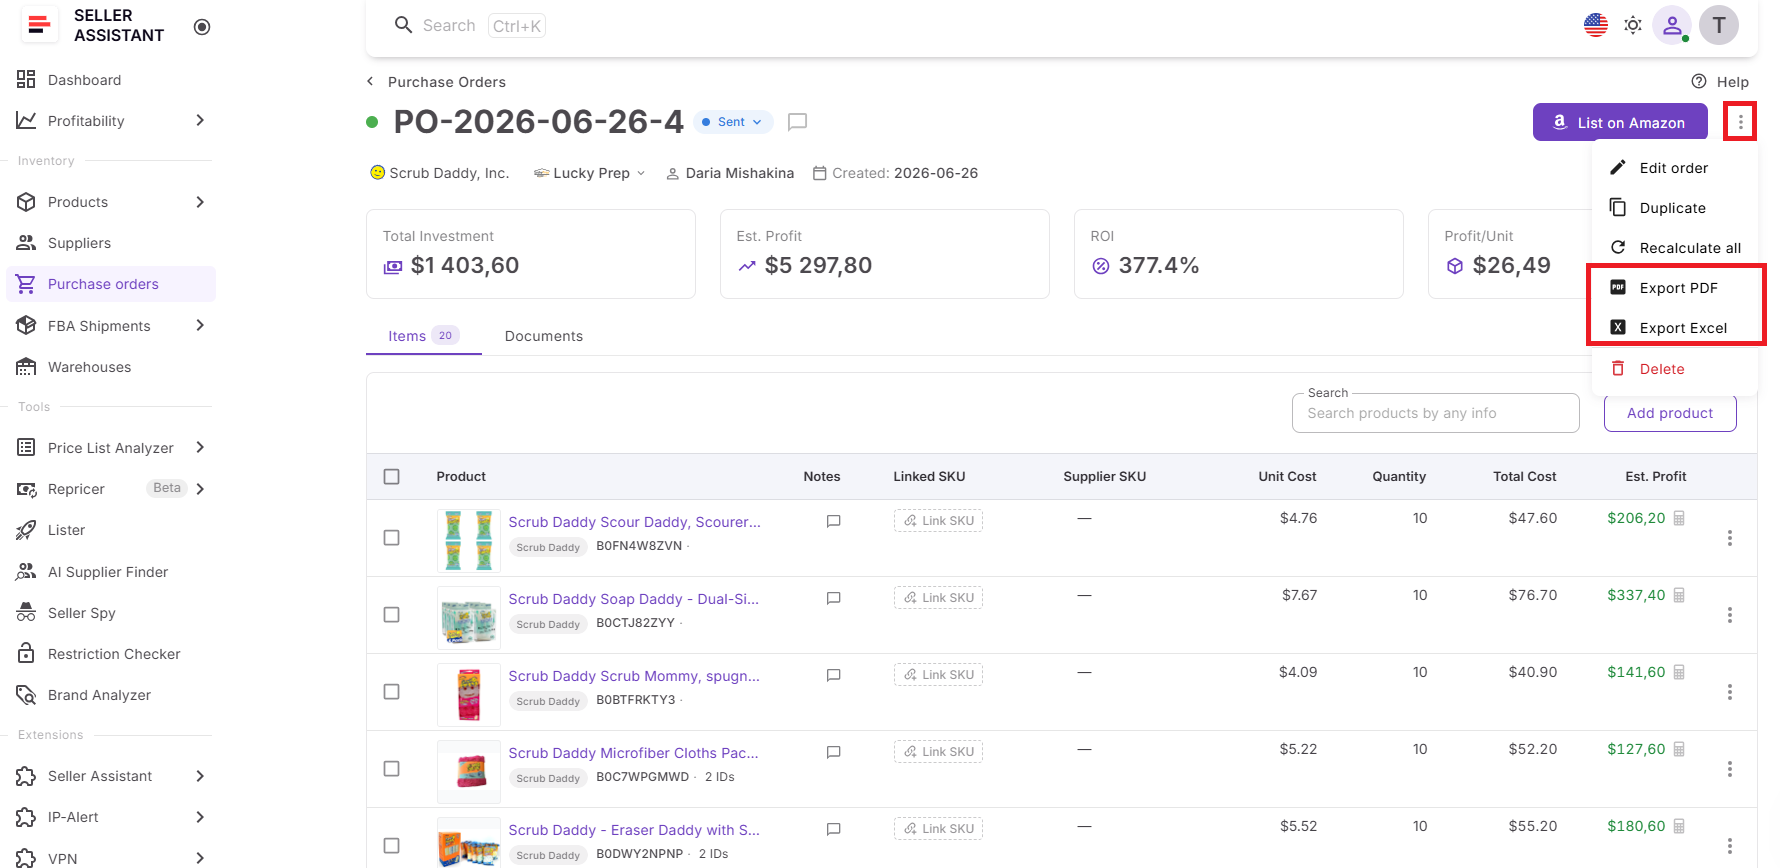Open the Lucky Prep dropdown

point(590,173)
